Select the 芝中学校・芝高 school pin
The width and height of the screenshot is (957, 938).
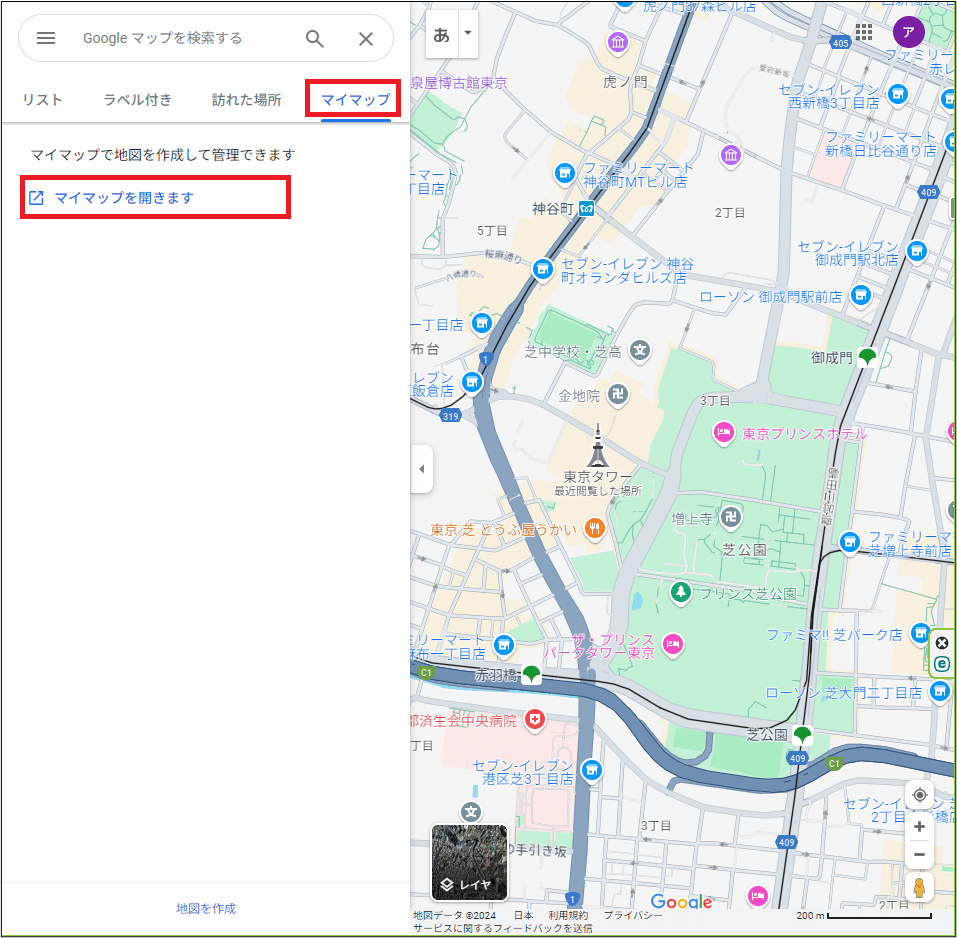640,350
